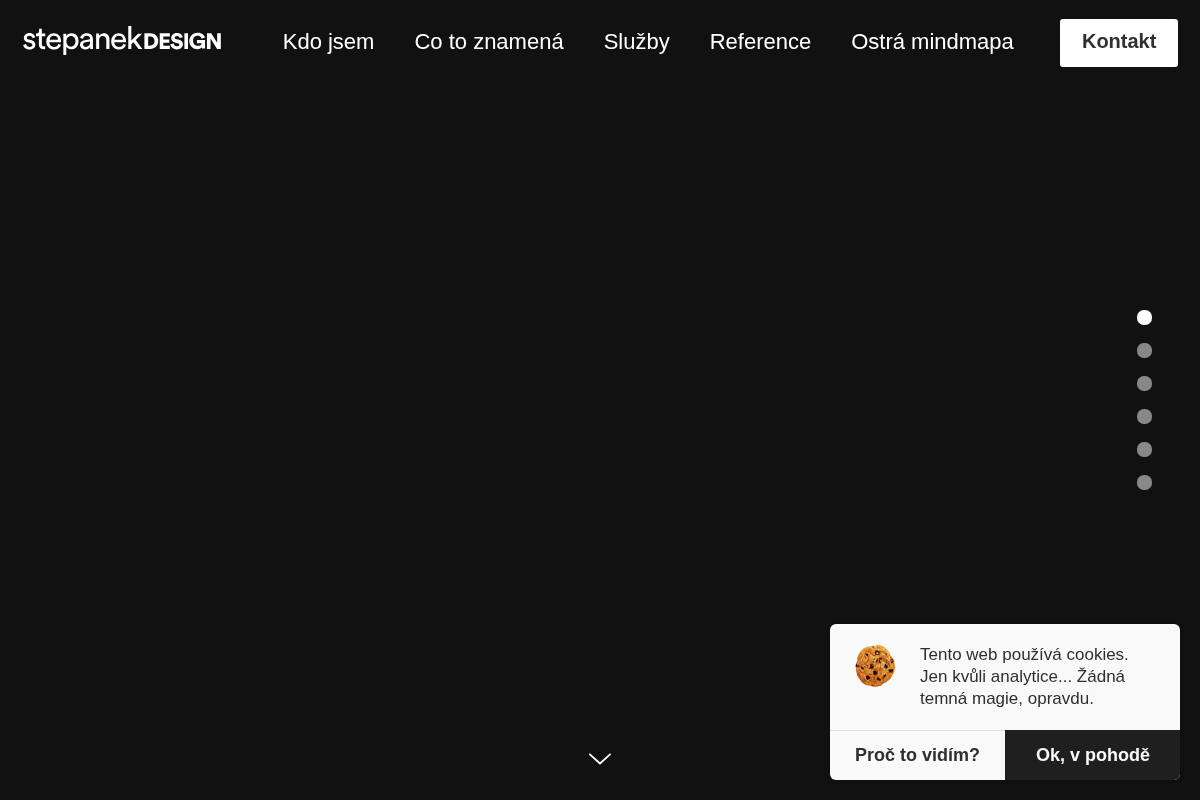
Task: Select the sixth section navigation dot
Action: pyautogui.click(x=1144, y=483)
